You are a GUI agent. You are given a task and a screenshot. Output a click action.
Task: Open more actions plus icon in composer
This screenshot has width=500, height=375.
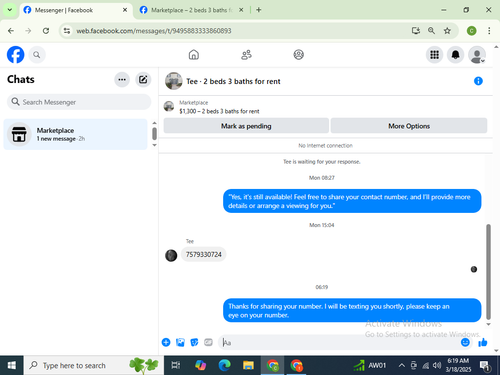click(x=166, y=342)
